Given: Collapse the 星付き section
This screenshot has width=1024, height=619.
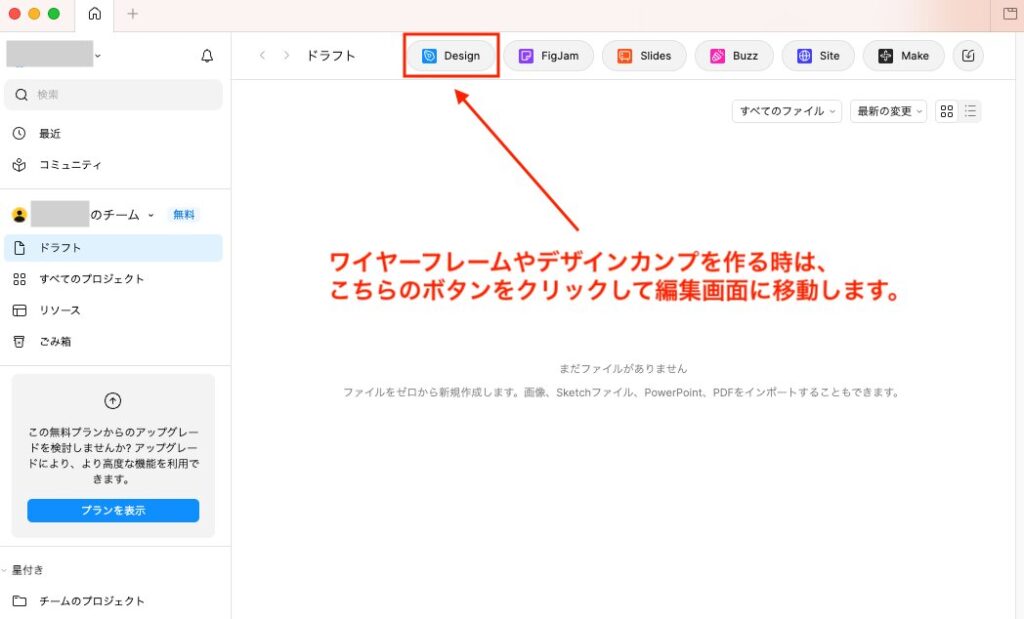Looking at the screenshot, I should pyautogui.click(x=5, y=570).
